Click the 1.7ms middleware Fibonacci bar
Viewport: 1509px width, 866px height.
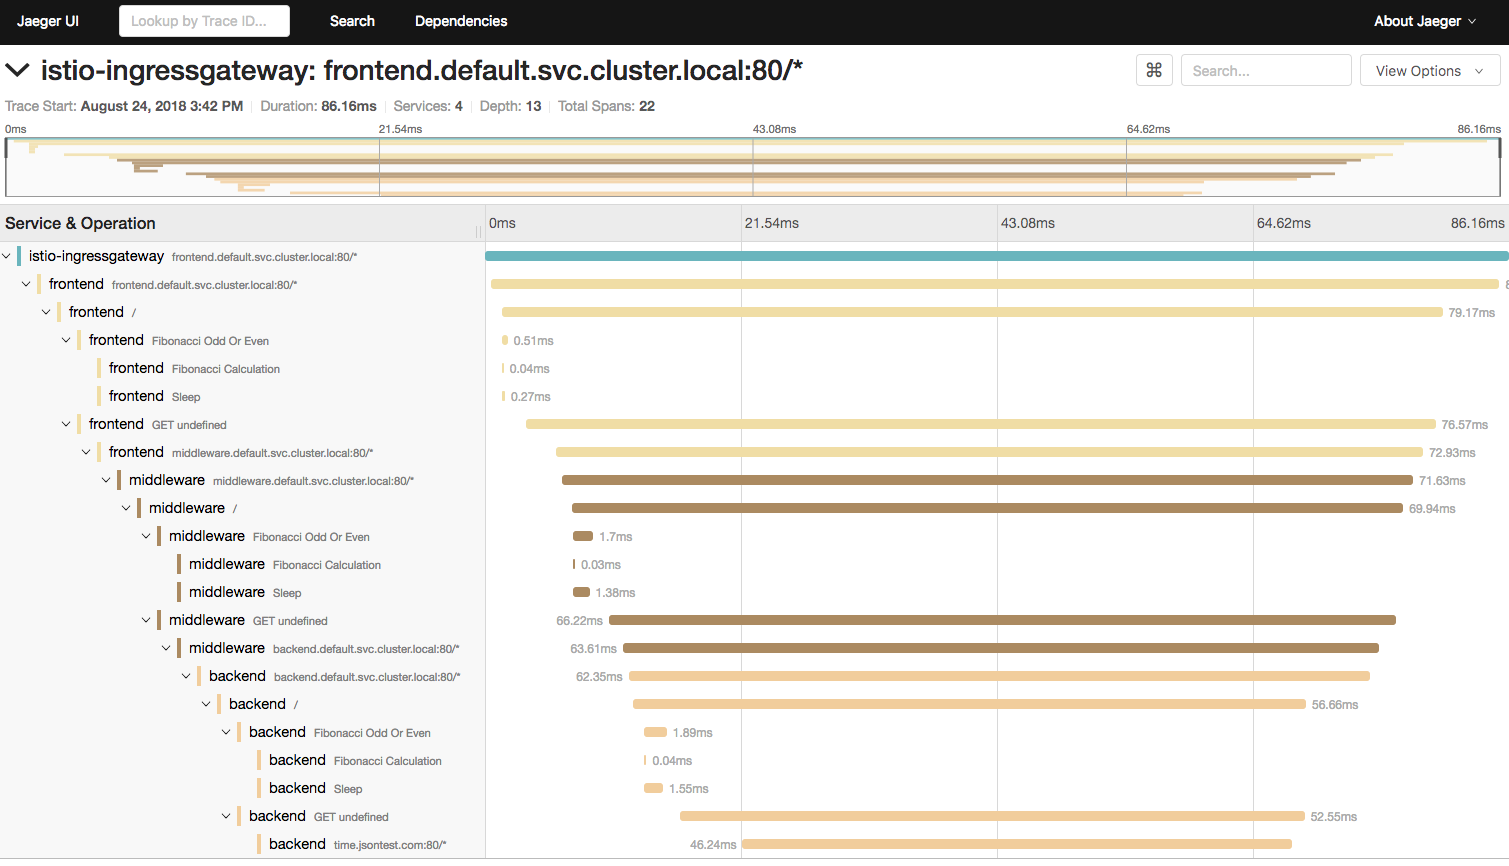(x=583, y=536)
